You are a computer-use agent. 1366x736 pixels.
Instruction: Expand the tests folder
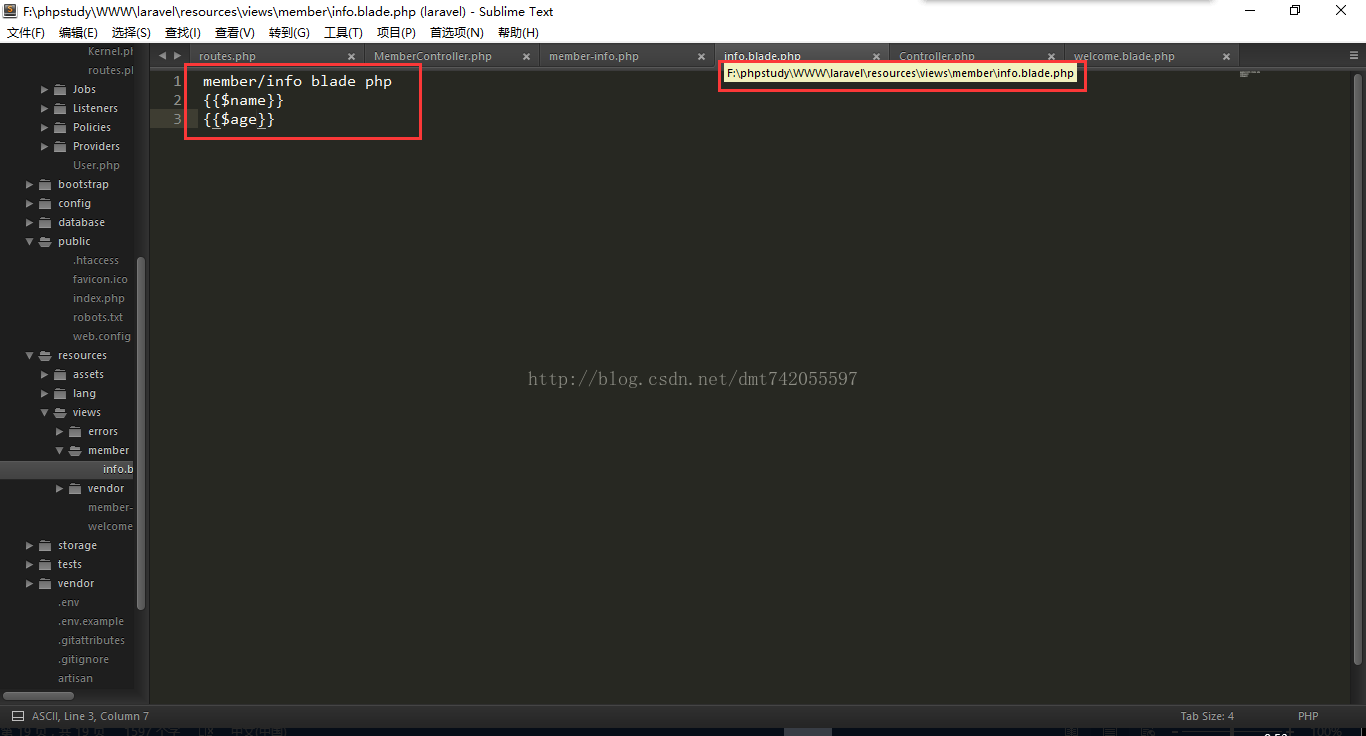tap(30, 564)
